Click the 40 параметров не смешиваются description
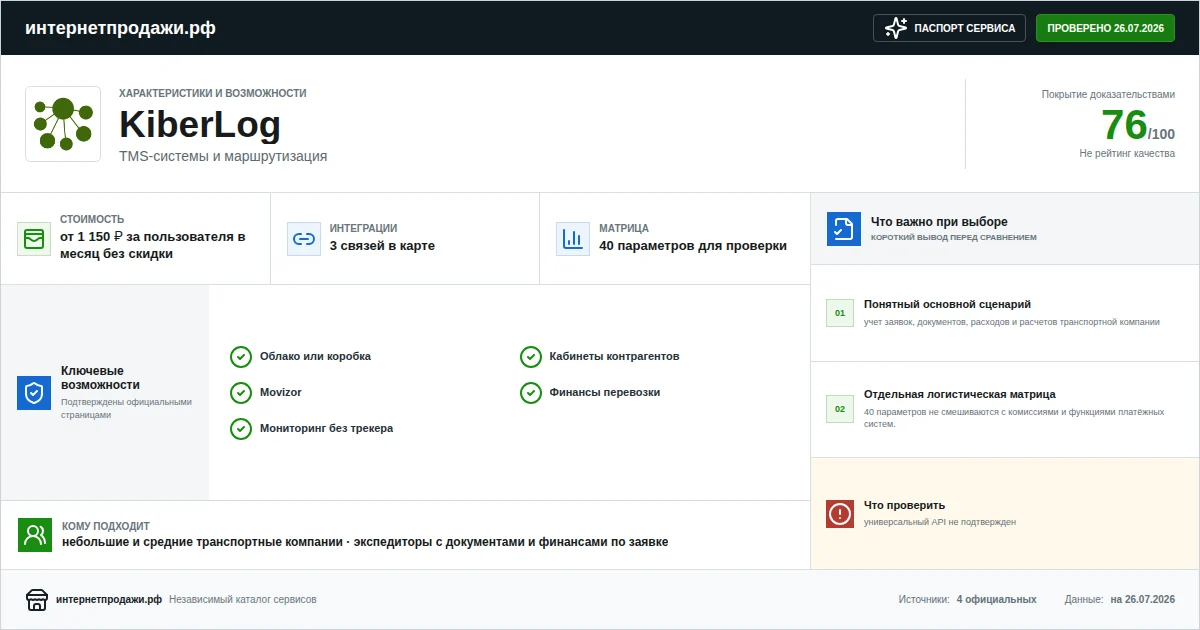This screenshot has height=630, width=1200. (x=1014, y=417)
